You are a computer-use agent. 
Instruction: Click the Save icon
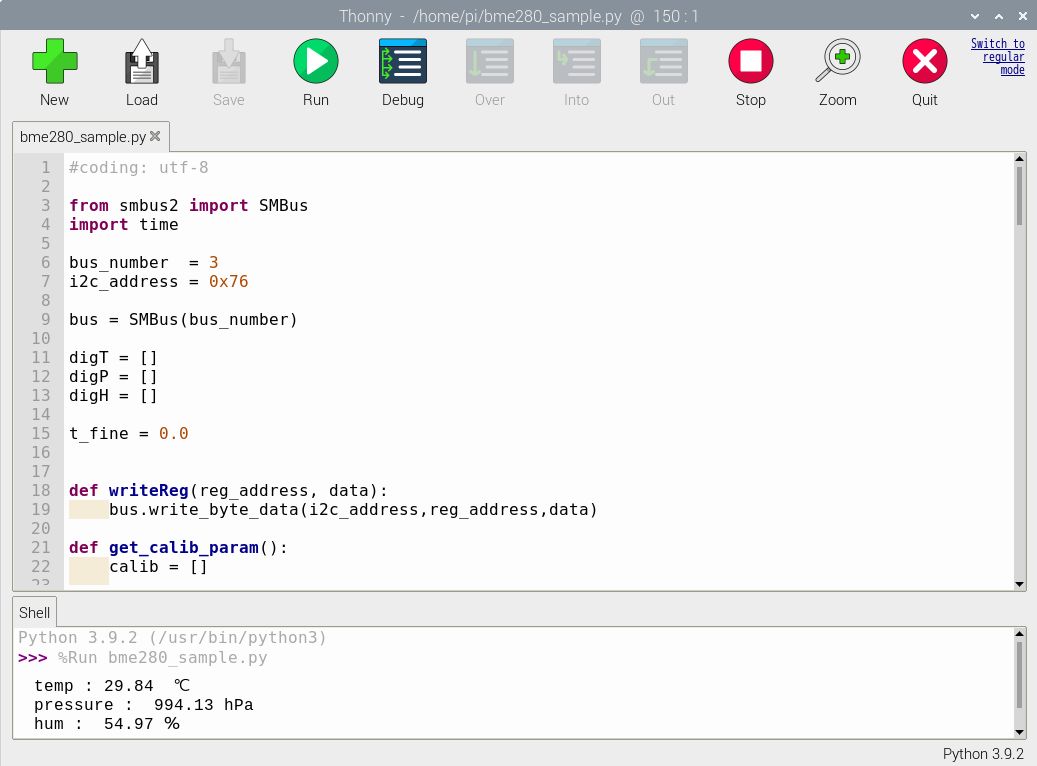tap(228, 60)
